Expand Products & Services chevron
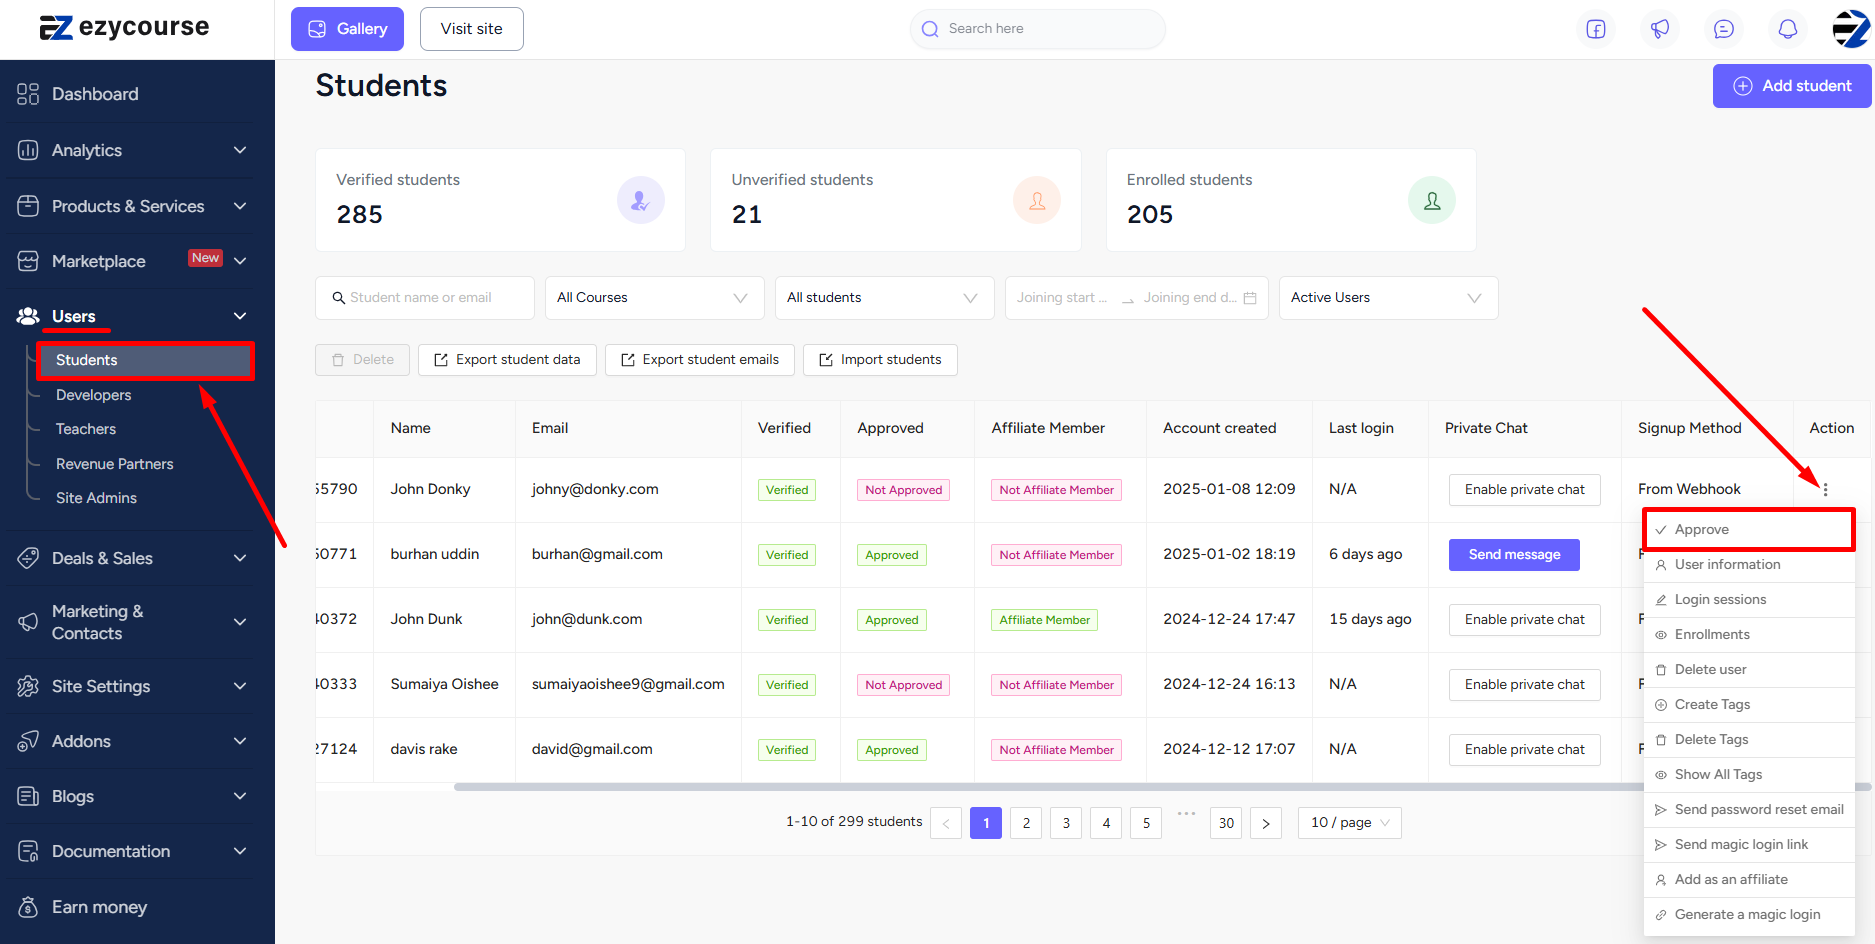The height and width of the screenshot is (944, 1875). [240, 206]
